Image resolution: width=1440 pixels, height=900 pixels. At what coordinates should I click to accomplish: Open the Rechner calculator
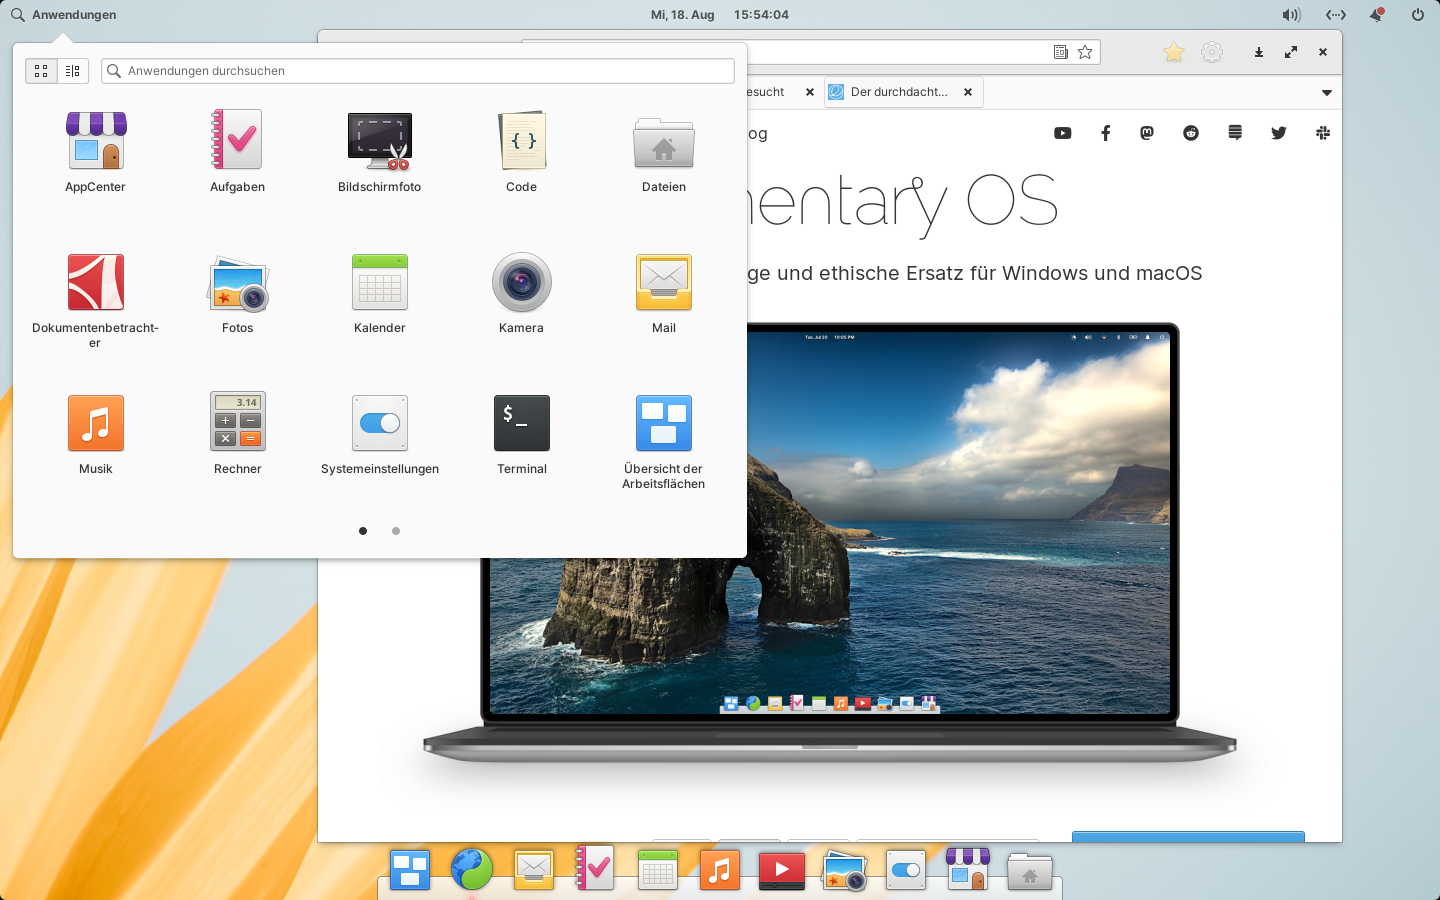(237, 434)
